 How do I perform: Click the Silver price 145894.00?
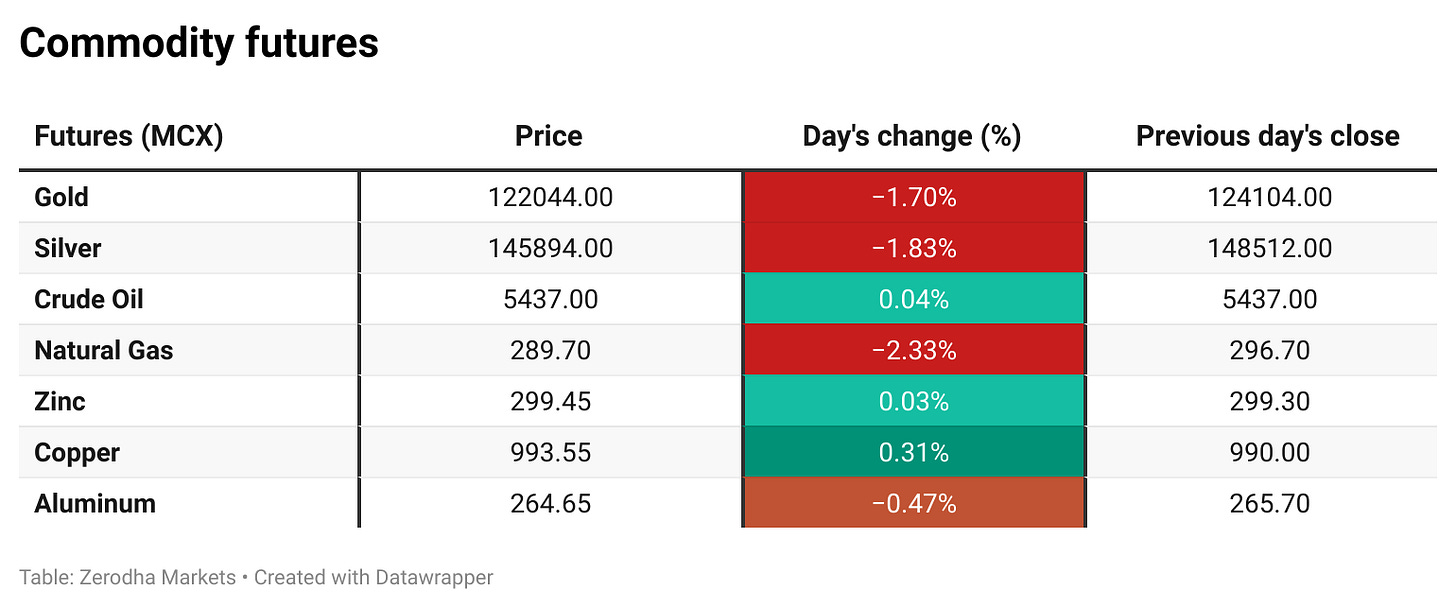point(550,248)
